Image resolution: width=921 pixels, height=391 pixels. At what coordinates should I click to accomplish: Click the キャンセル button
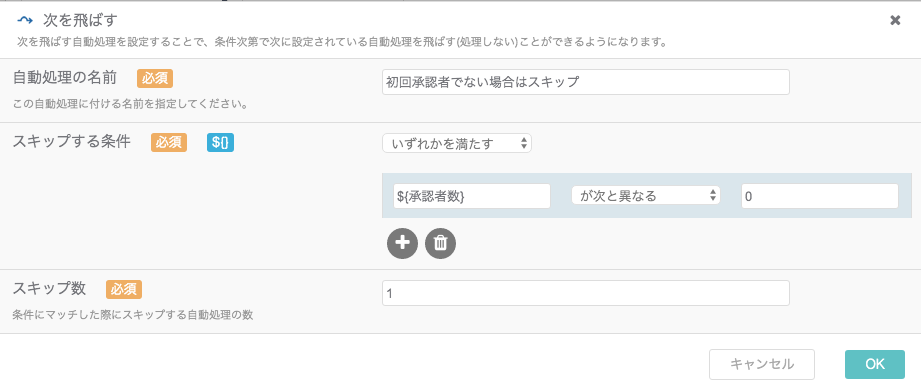point(762,364)
